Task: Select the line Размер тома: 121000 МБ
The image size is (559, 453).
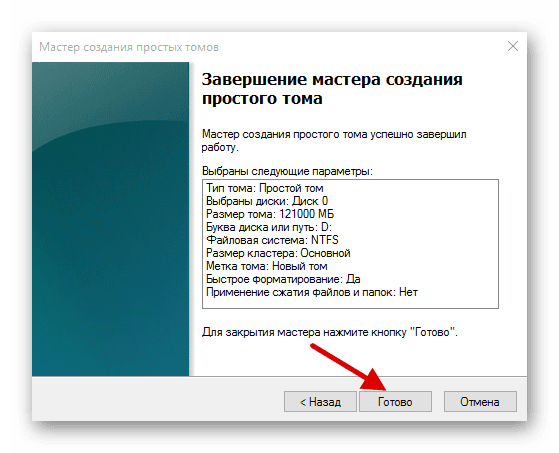Action: click(270, 214)
